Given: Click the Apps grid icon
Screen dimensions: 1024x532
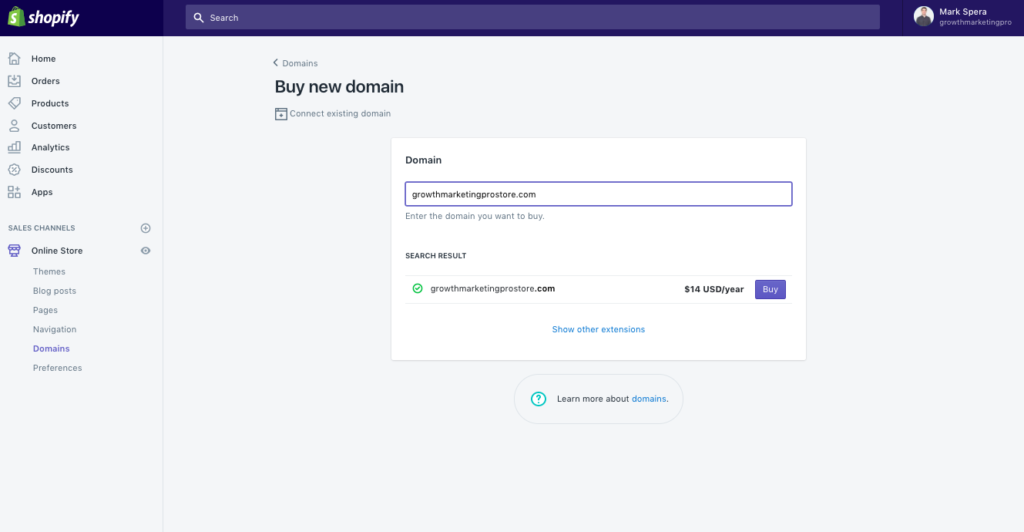Looking at the screenshot, I should click(14, 192).
